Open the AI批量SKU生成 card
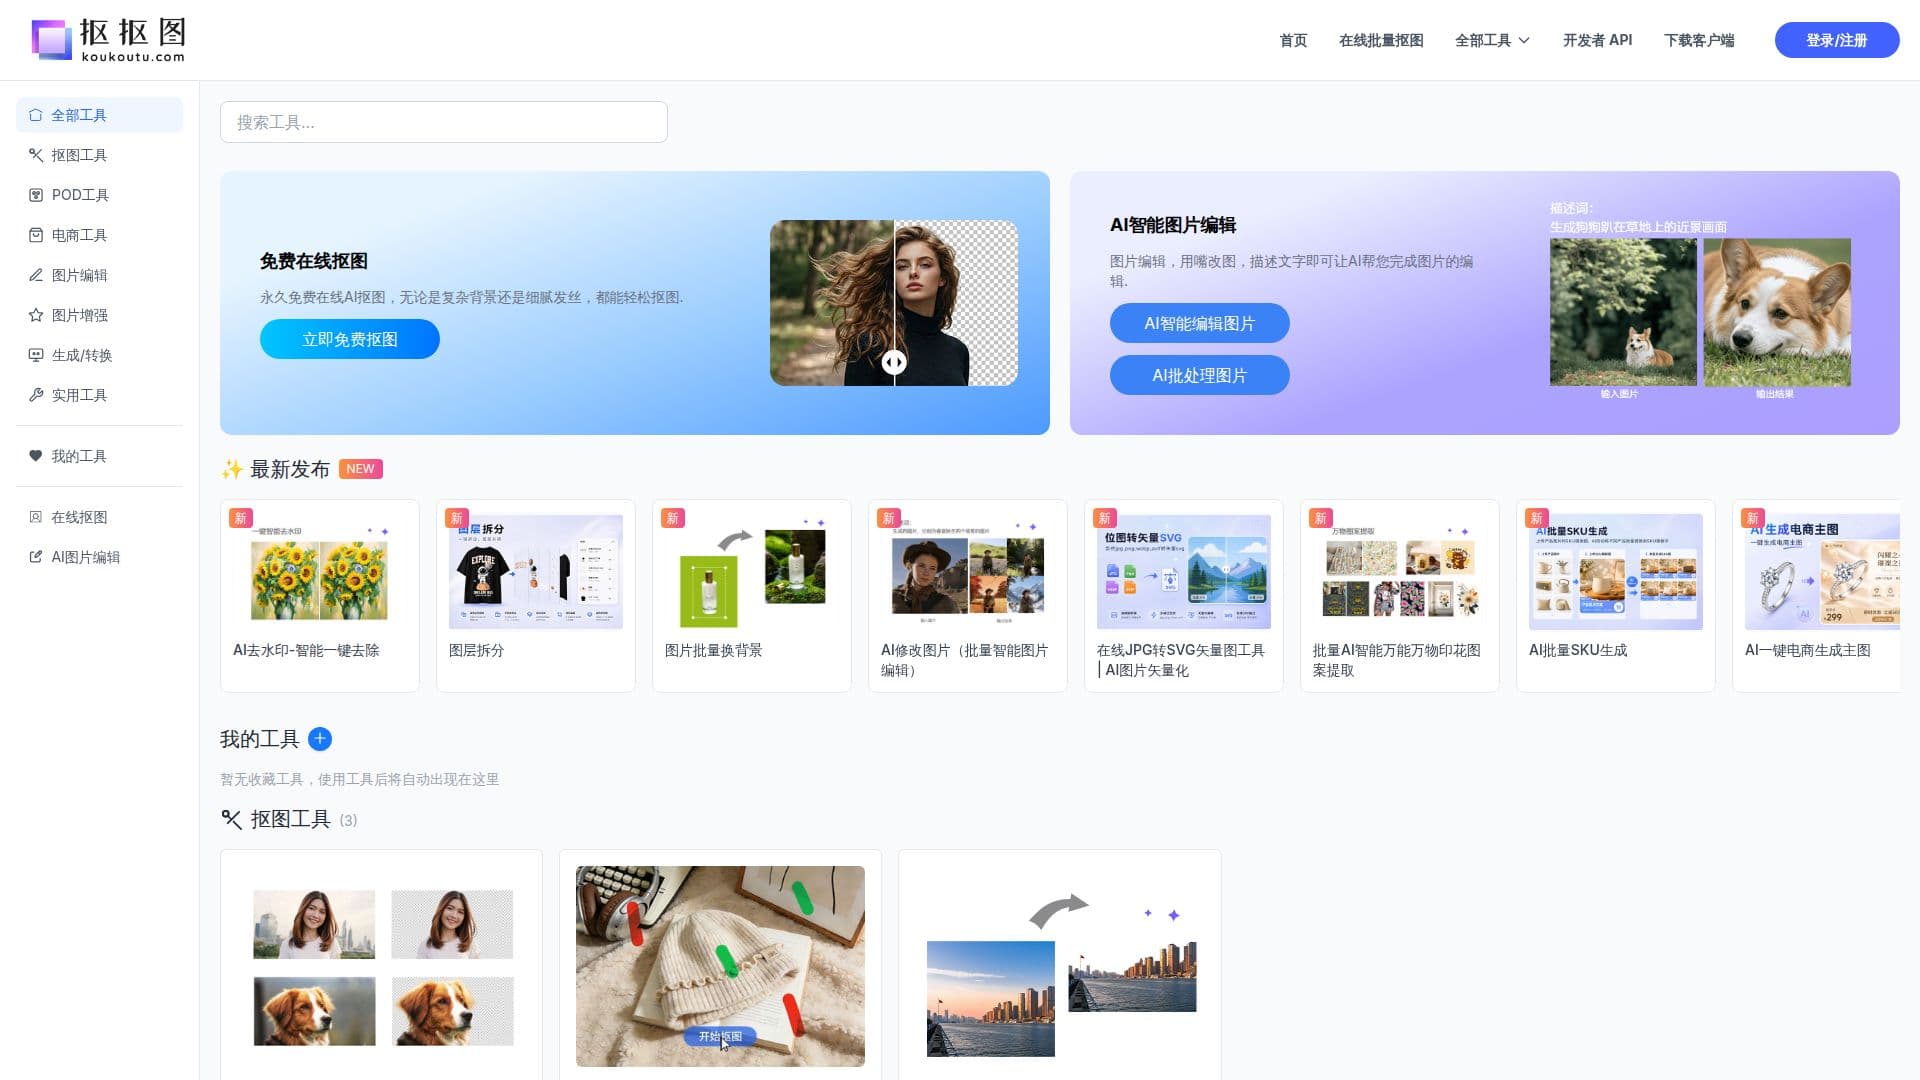The image size is (1920, 1080). (x=1616, y=596)
